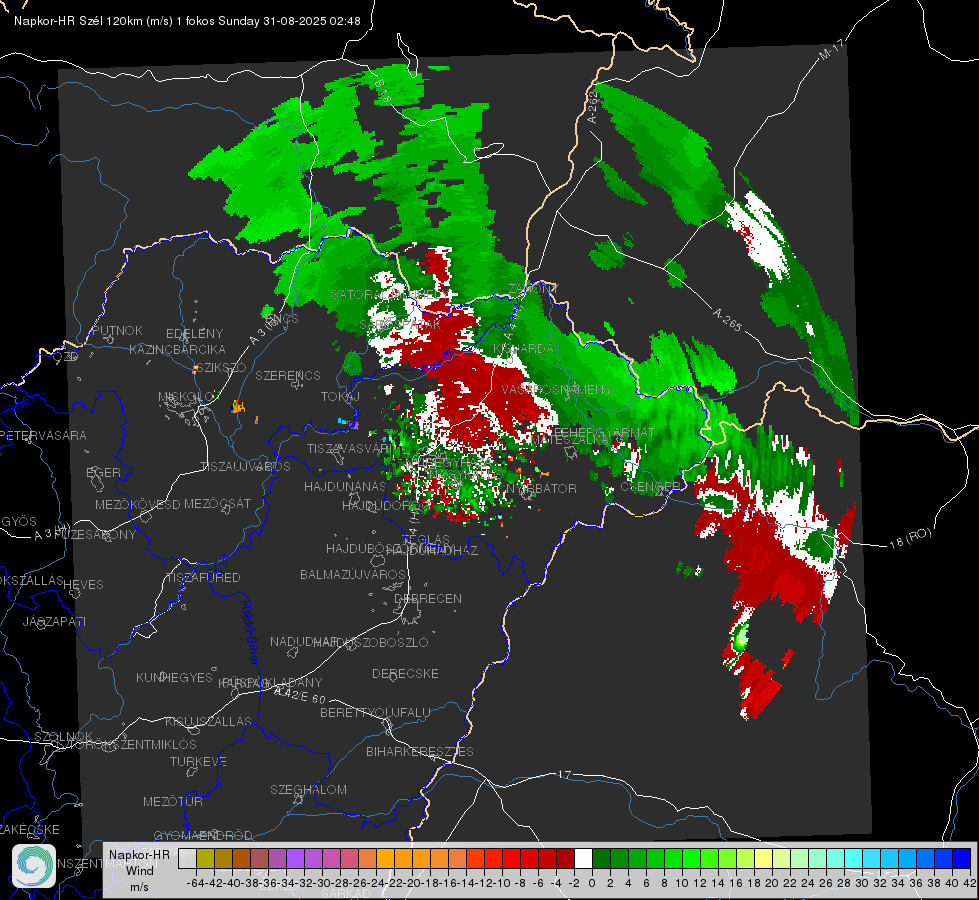Click the TURKEVE town label
Screen dimensions: 979x900
[x=199, y=761]
